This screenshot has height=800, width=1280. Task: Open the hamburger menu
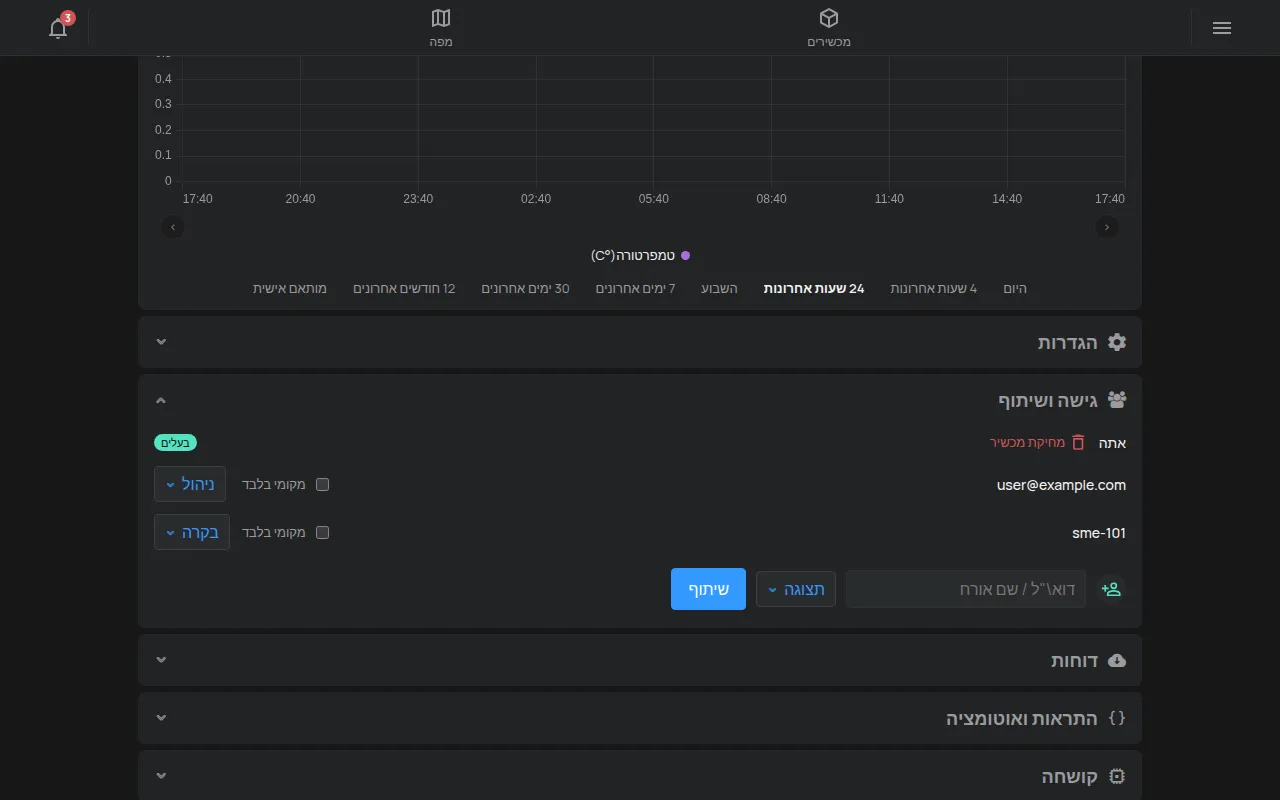(x=1221, y=28)
